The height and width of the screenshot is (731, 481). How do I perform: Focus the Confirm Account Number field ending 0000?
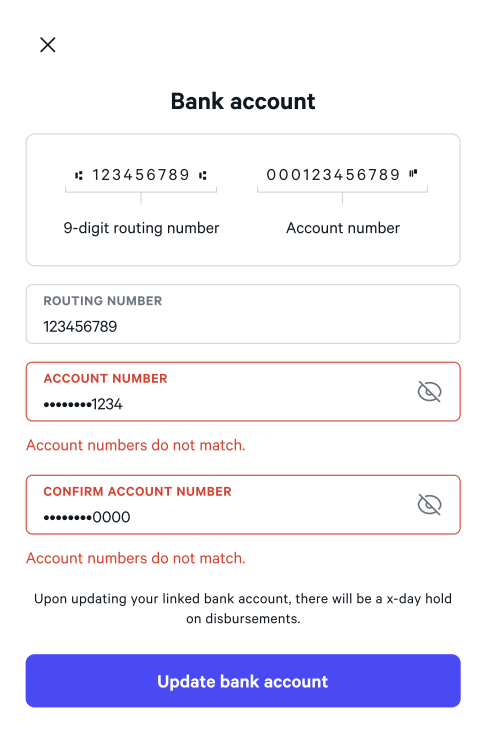243,504
